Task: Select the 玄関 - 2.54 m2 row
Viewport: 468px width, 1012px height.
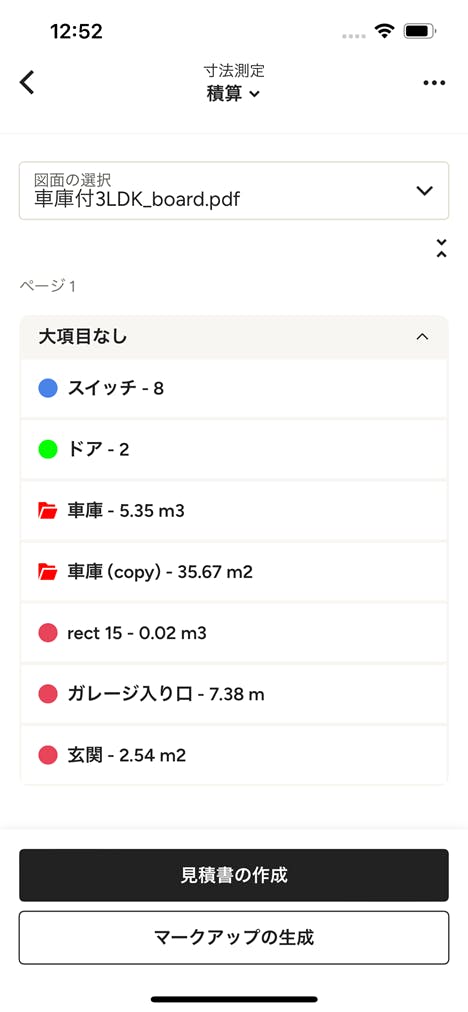Action: (x=234, y=754)
